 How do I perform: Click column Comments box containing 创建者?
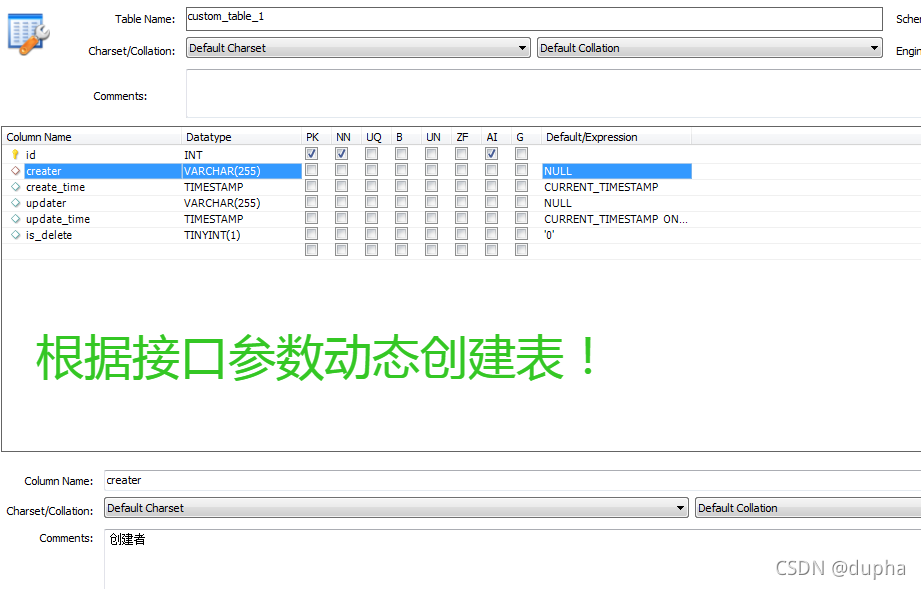[512, 559]
